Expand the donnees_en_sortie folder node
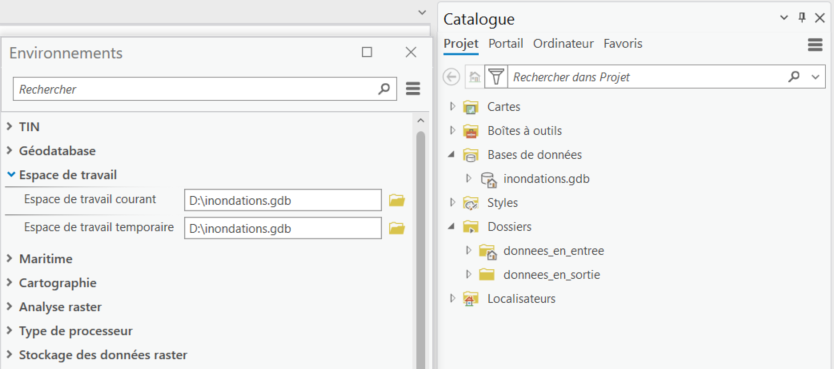 (469, 274)
